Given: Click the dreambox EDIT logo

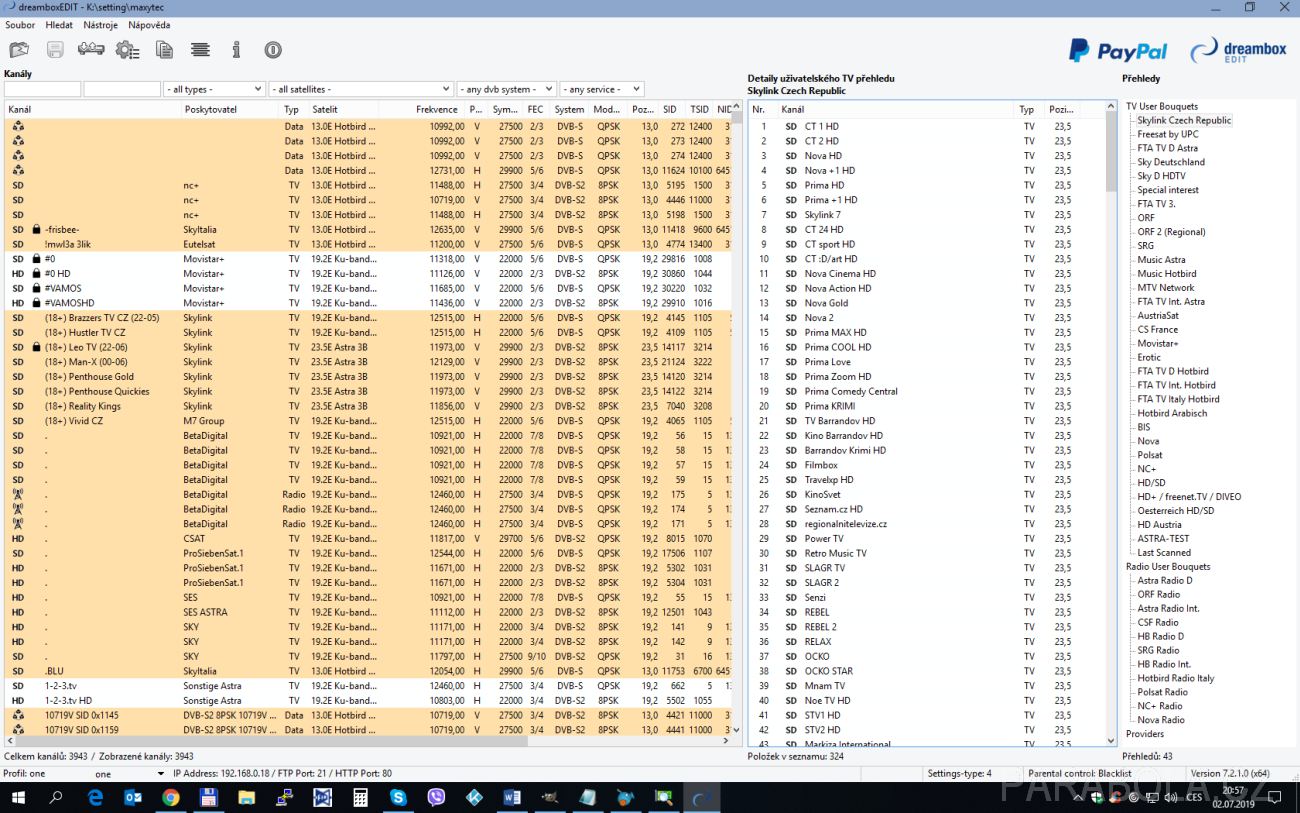Looking at the screenshot, I should coord(1238,50).
